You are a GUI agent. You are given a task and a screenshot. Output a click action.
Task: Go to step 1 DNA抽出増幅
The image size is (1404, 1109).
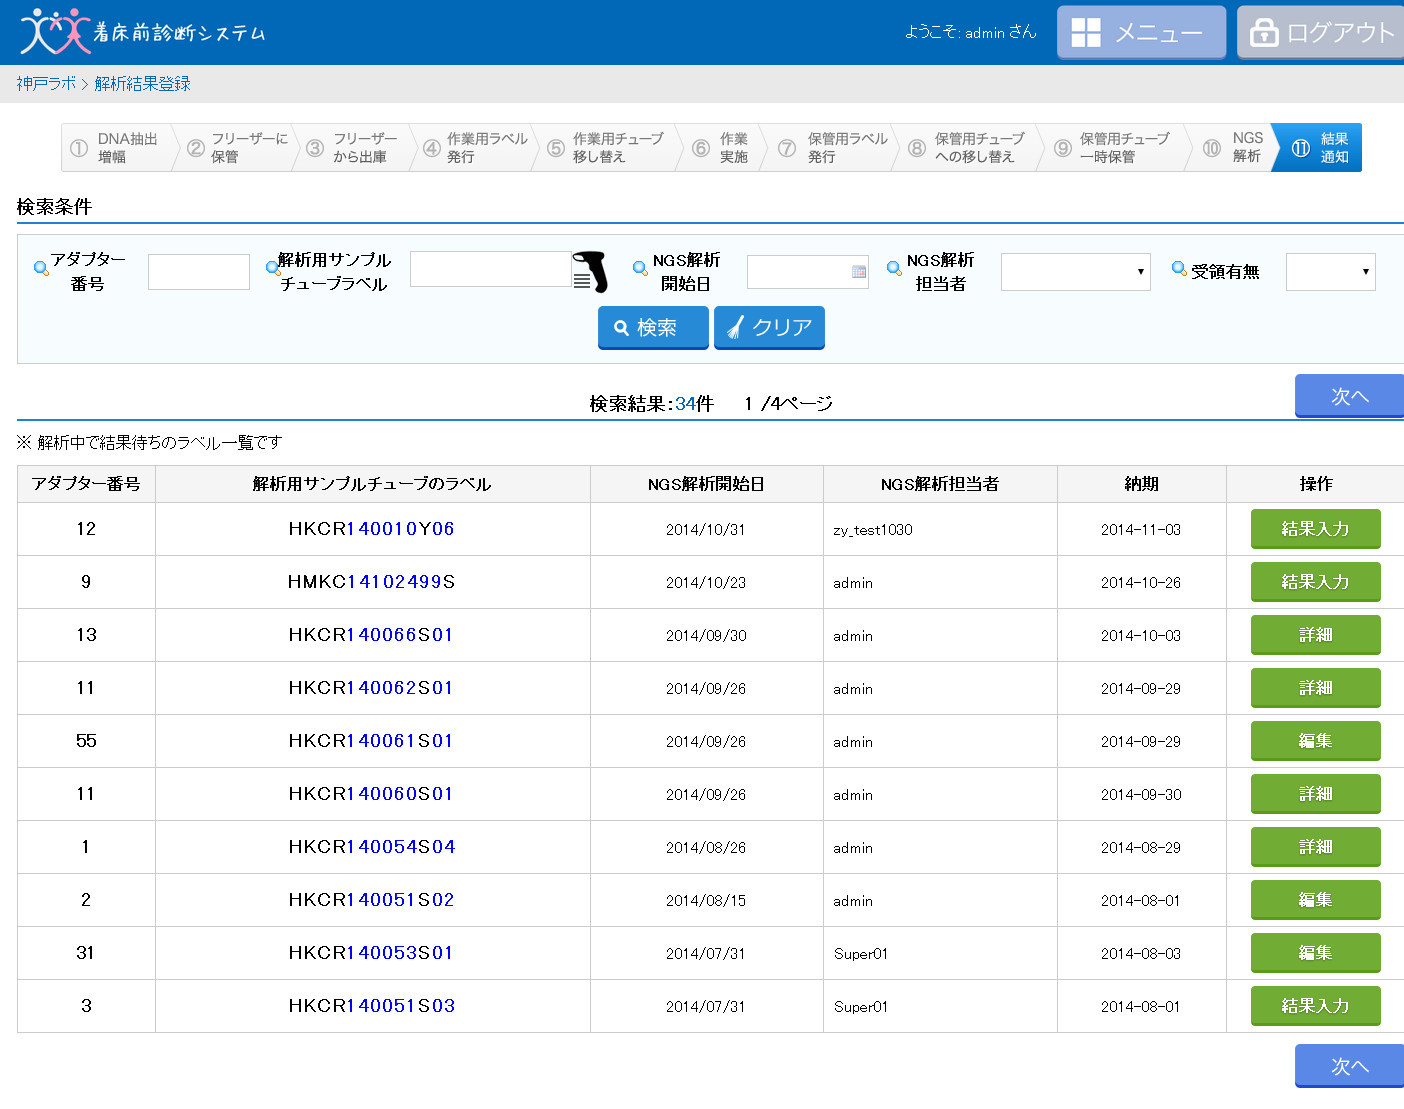pyautogui.click(x=116, y=148)
